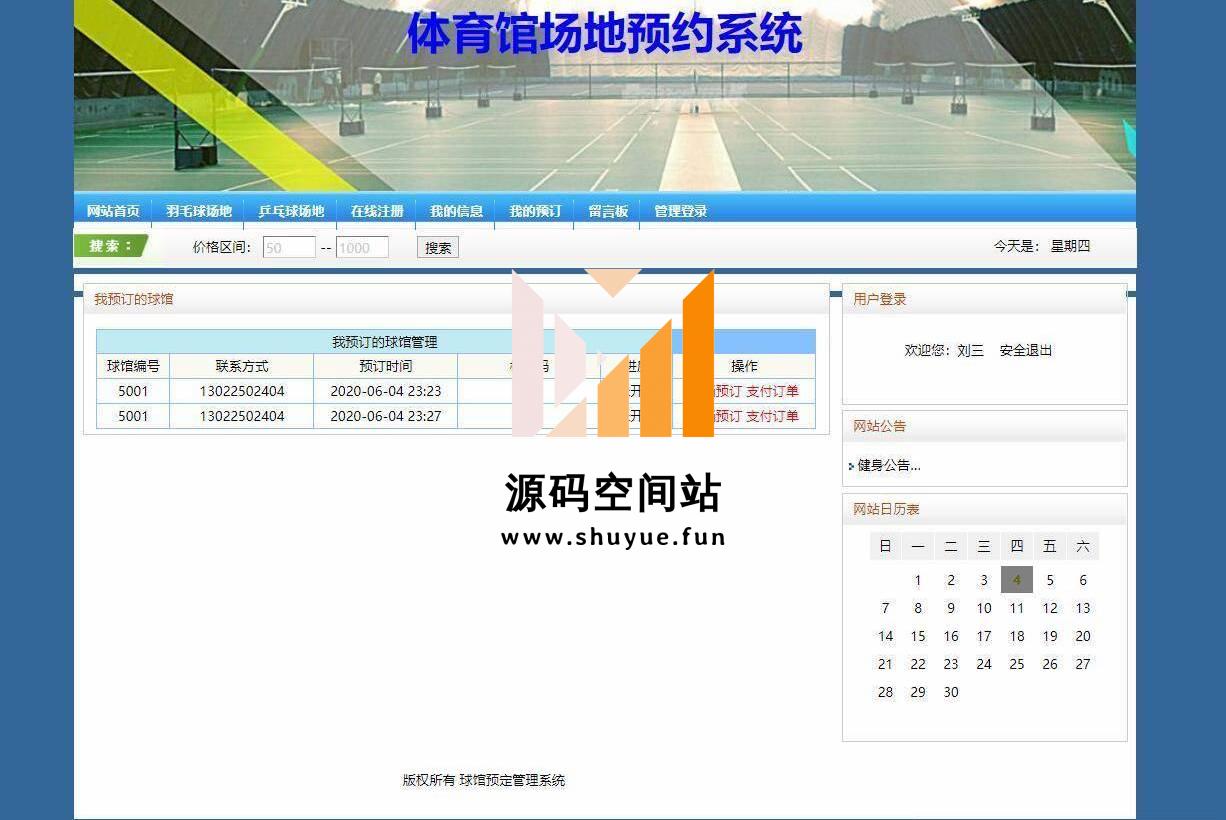Choose date 7 in the calendar
This screenshot has width=1226, height=820.
885,608
